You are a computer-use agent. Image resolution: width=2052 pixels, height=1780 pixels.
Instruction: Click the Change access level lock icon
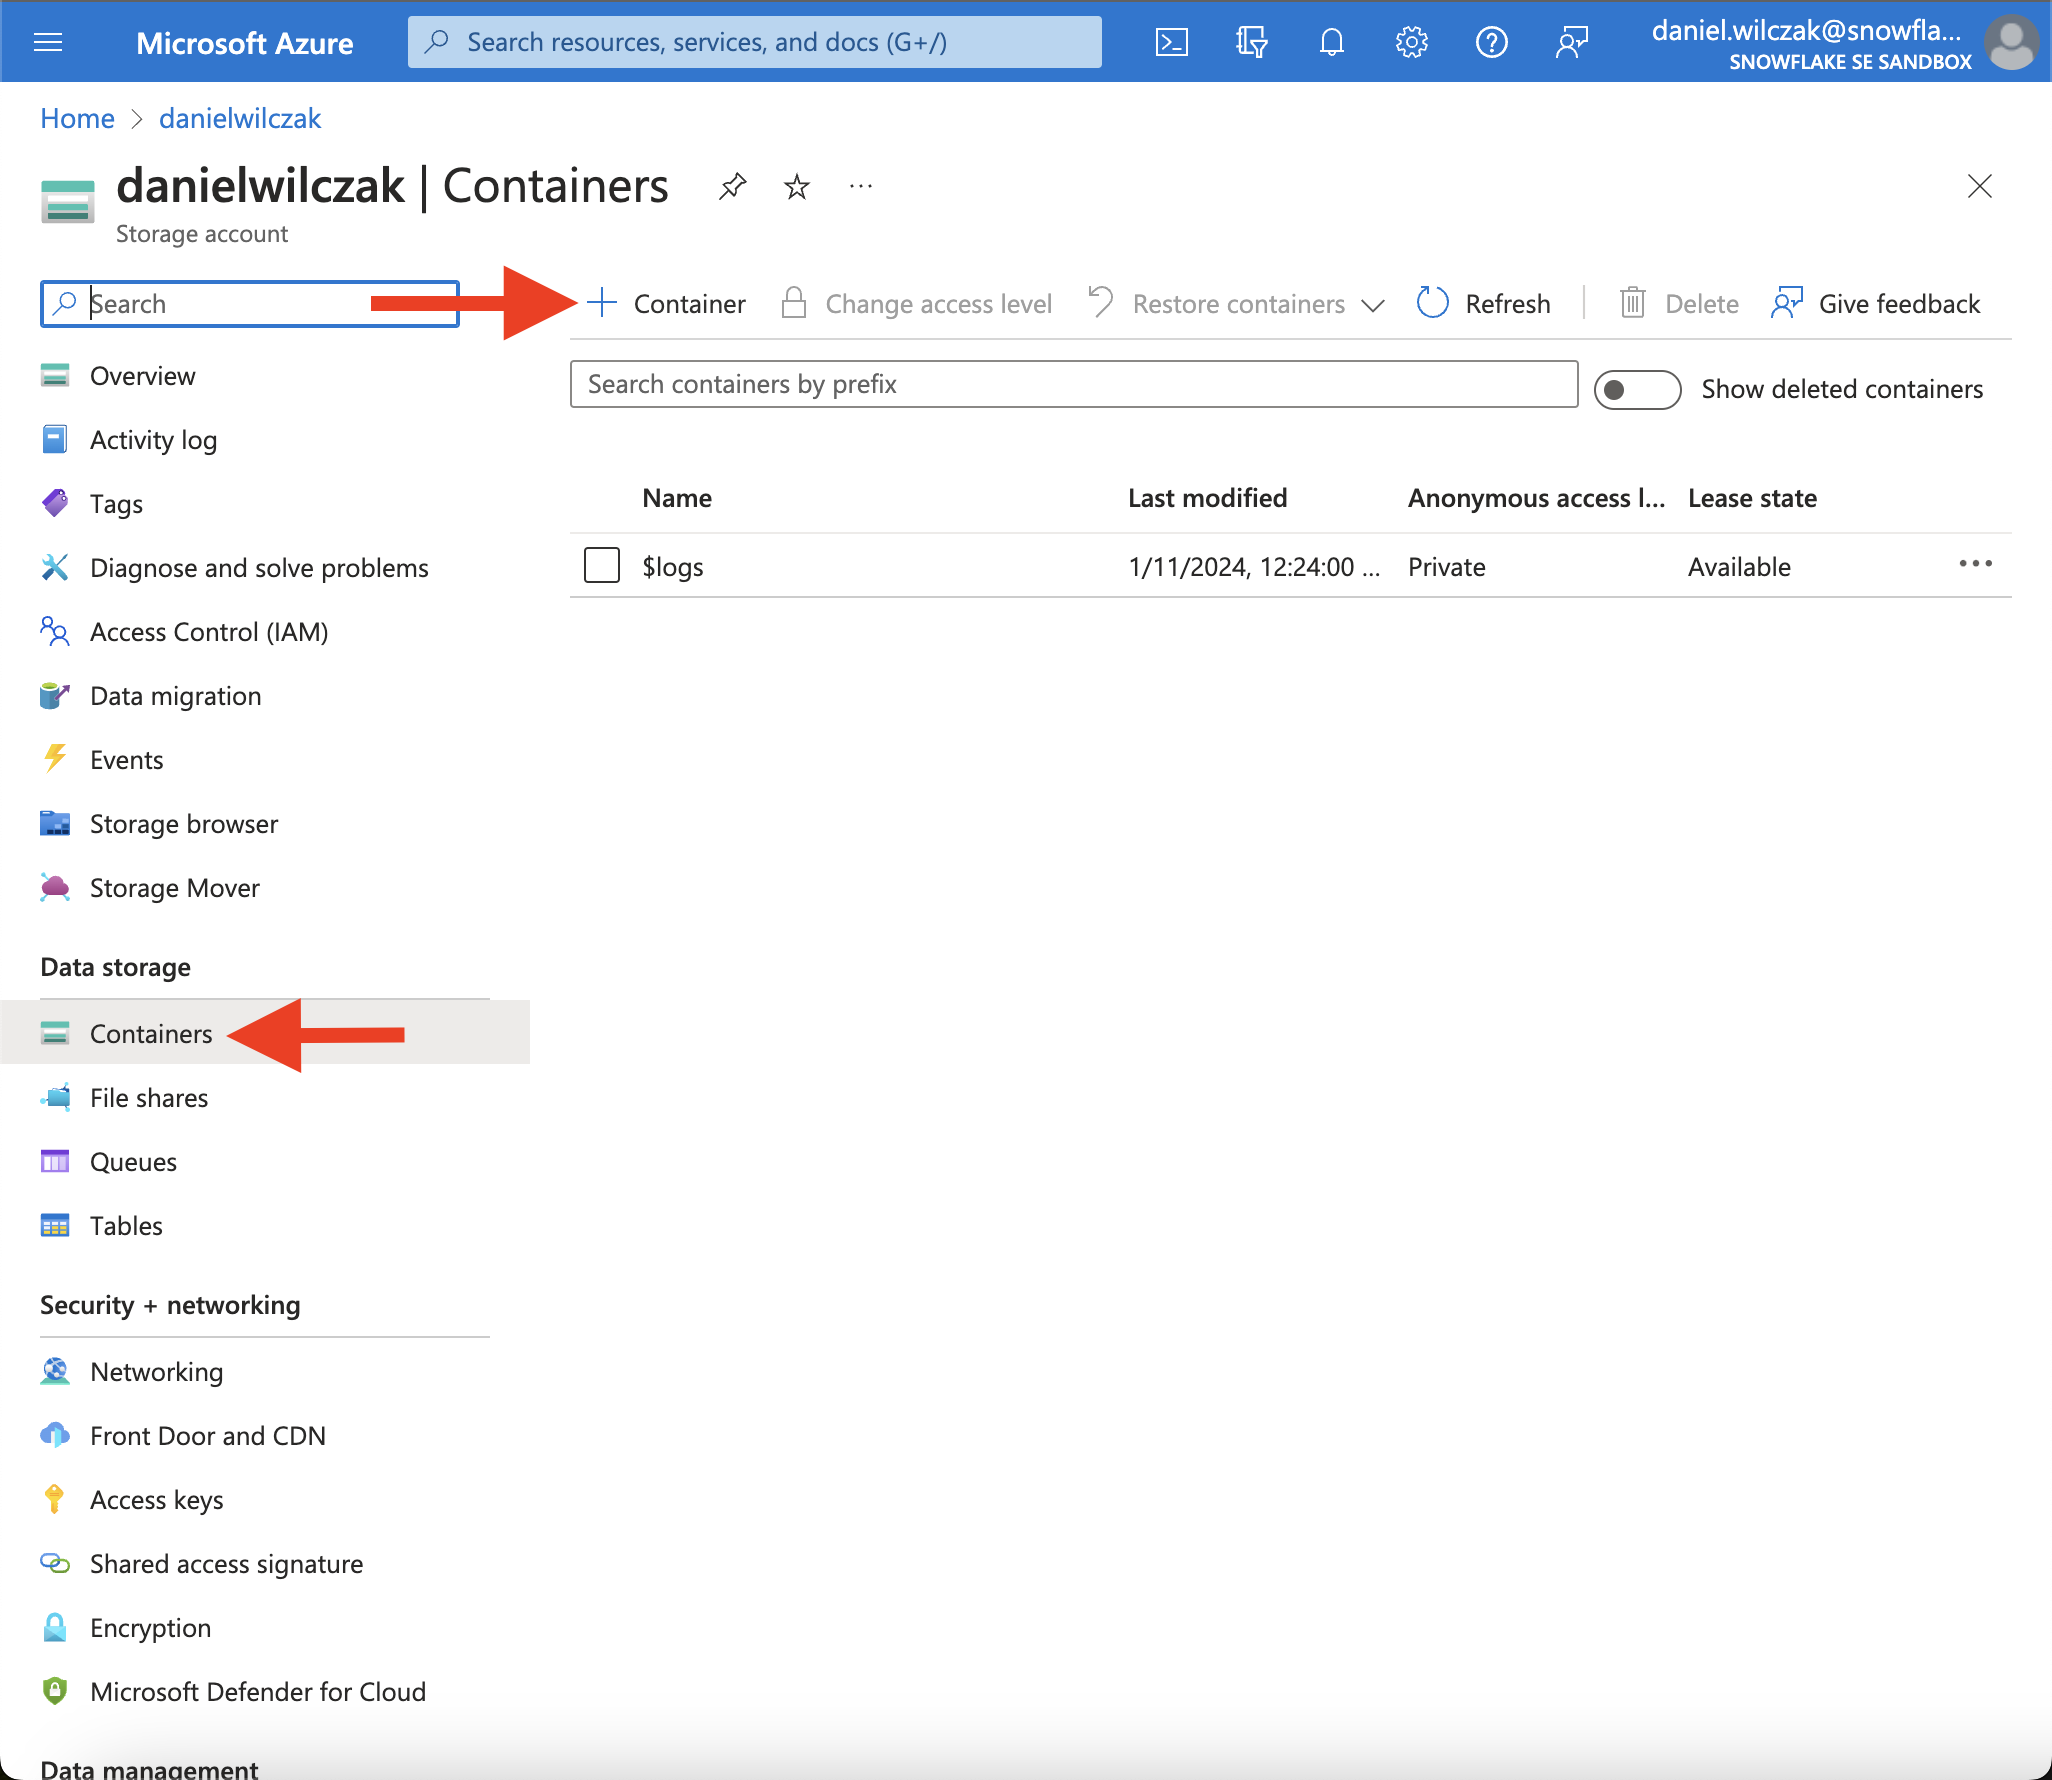pos(794,303)
